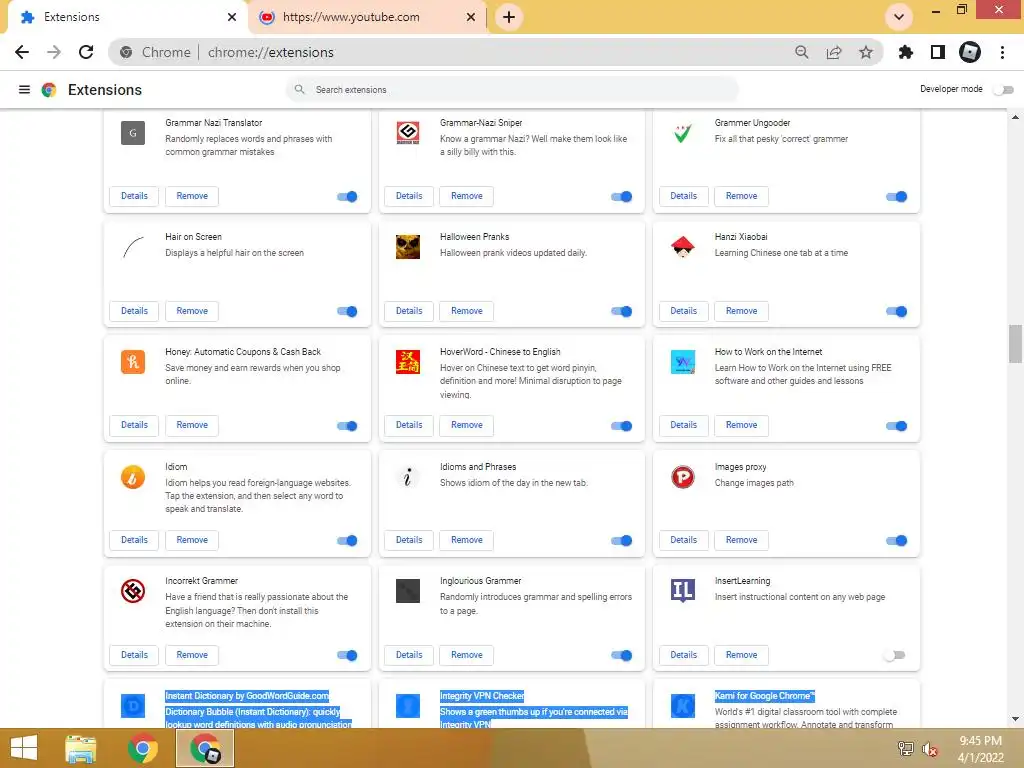Open Details for Hanzi Xiaobai
The height and width of the screenshot is (768, 1024).
(683, 311)
